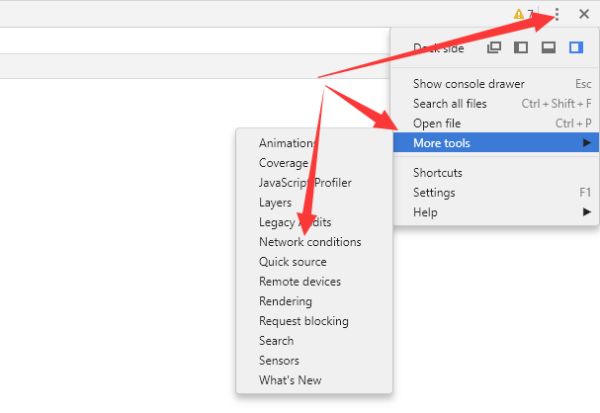Close the DevTools panel

pyautogui.click(x=584, y=14)
